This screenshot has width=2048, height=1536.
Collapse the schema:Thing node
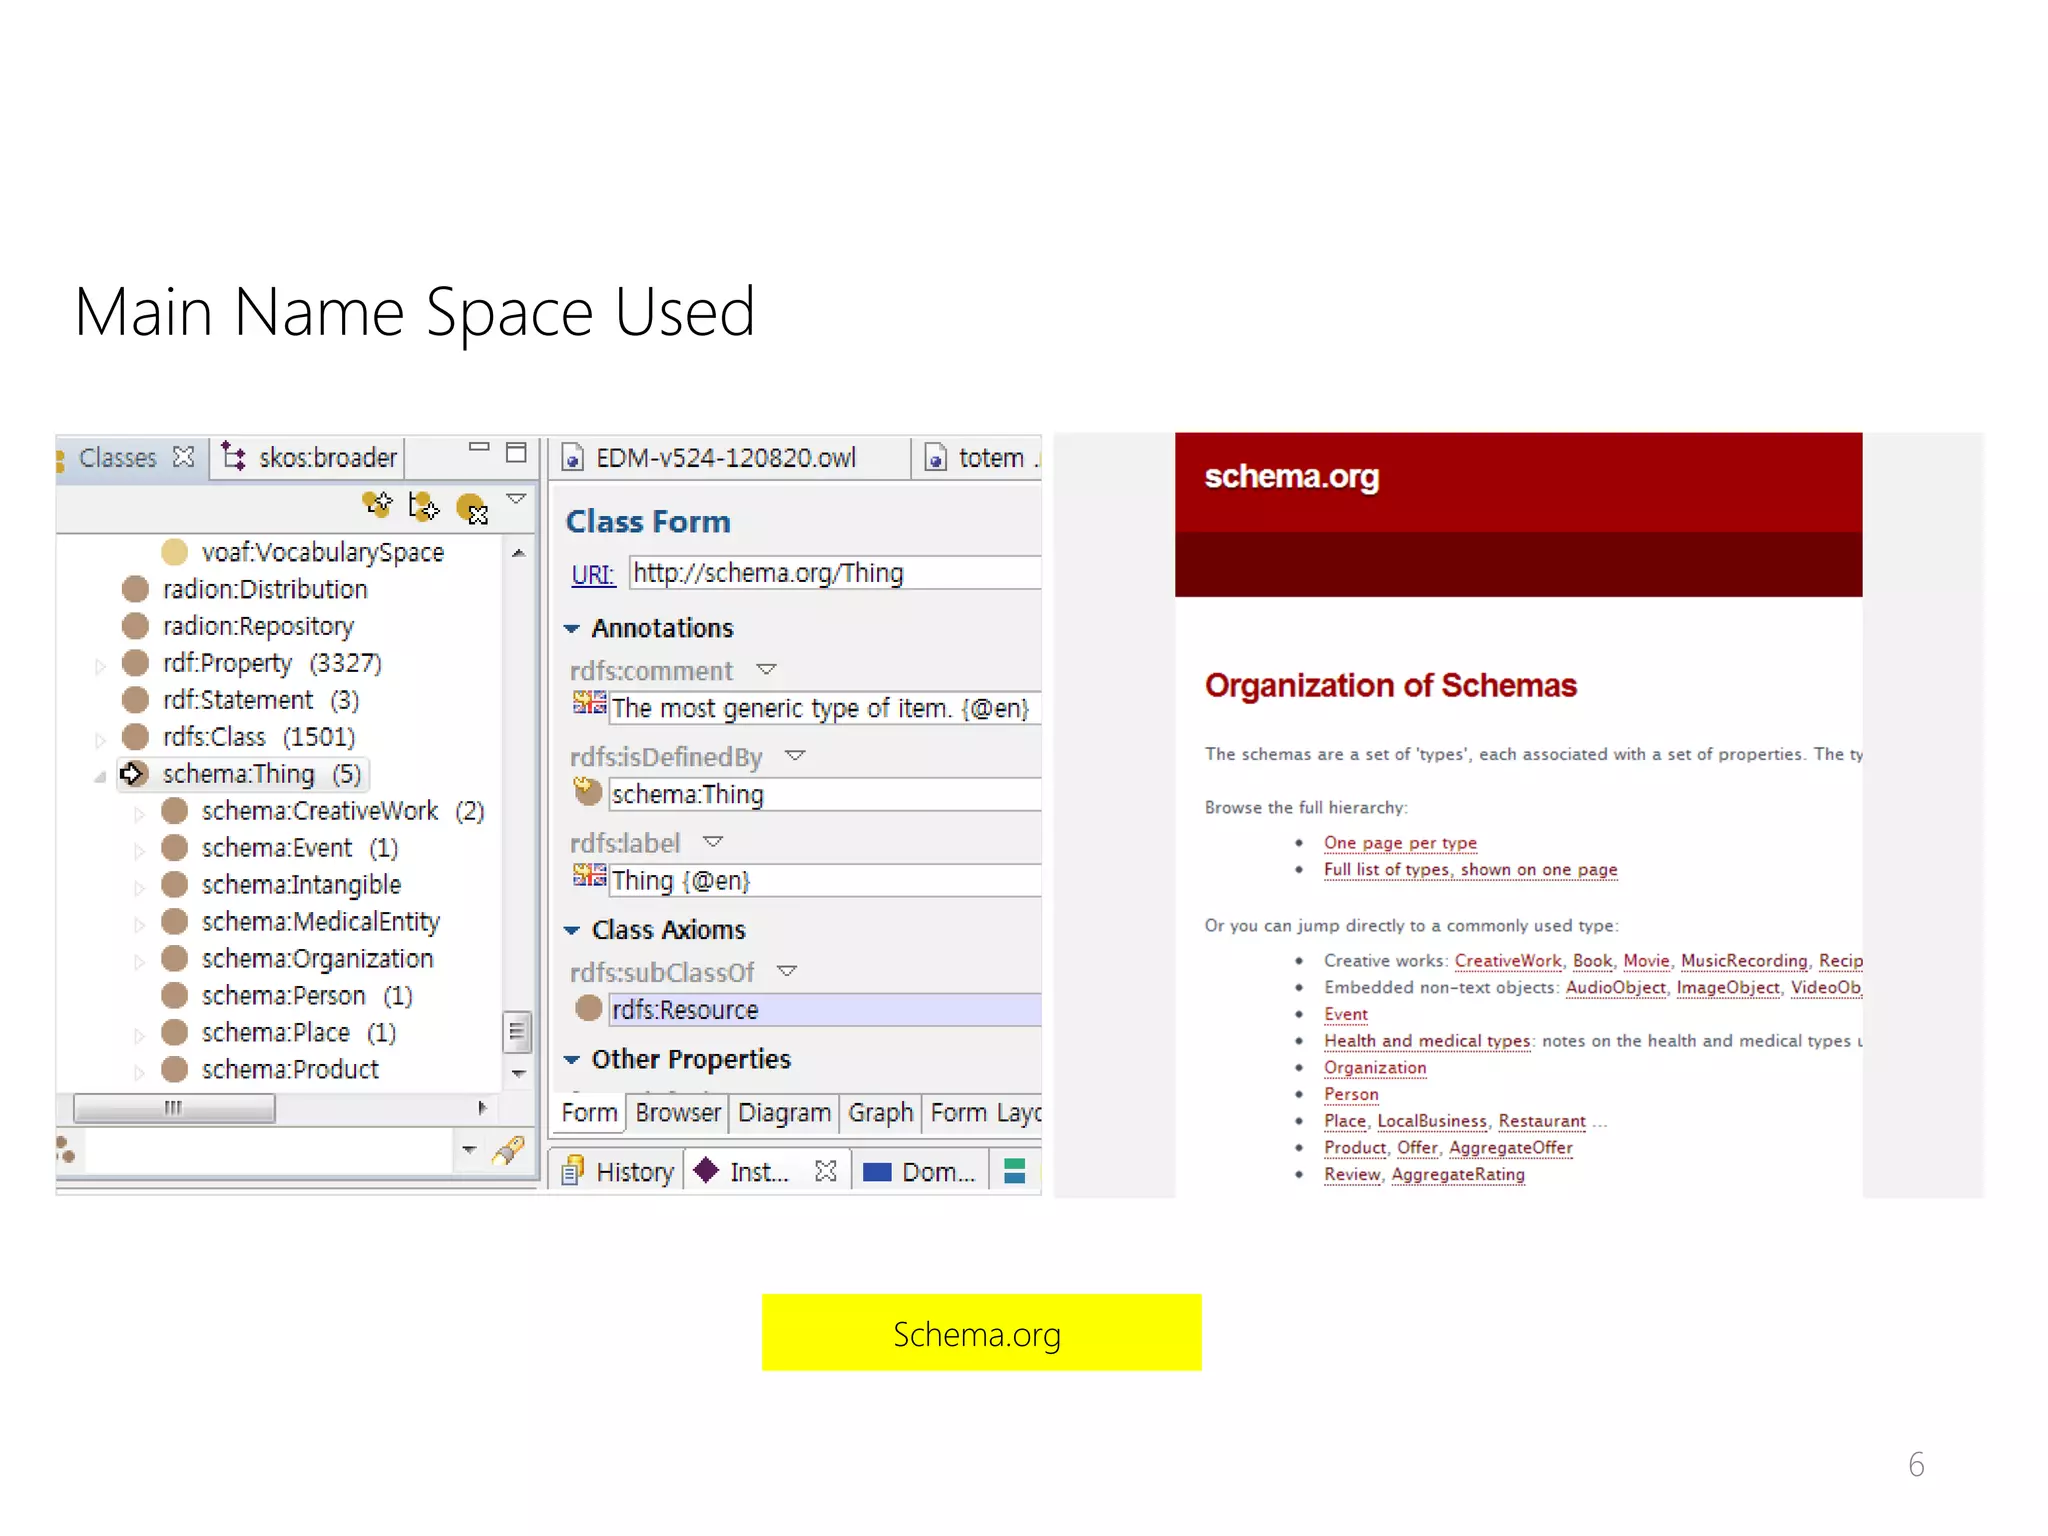100,776
